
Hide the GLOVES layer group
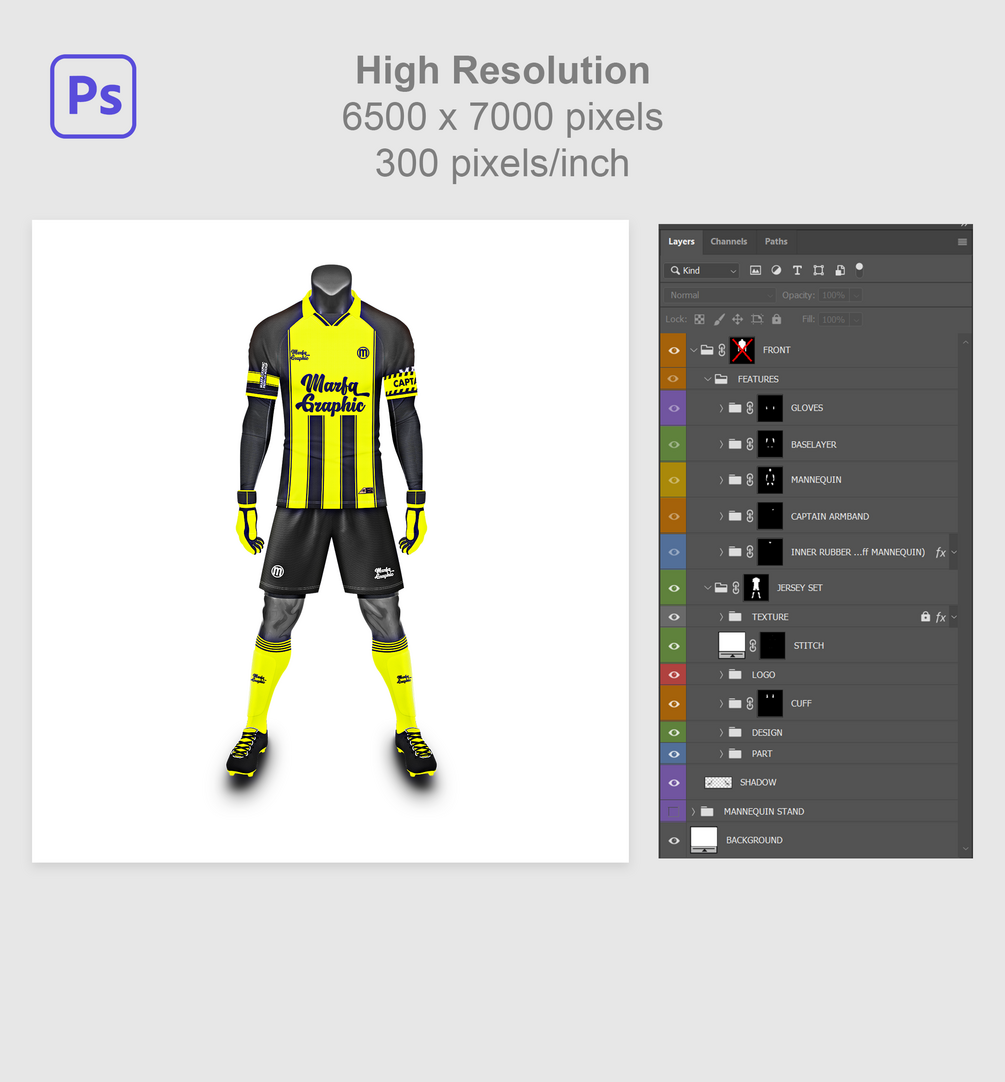point(674,409)
